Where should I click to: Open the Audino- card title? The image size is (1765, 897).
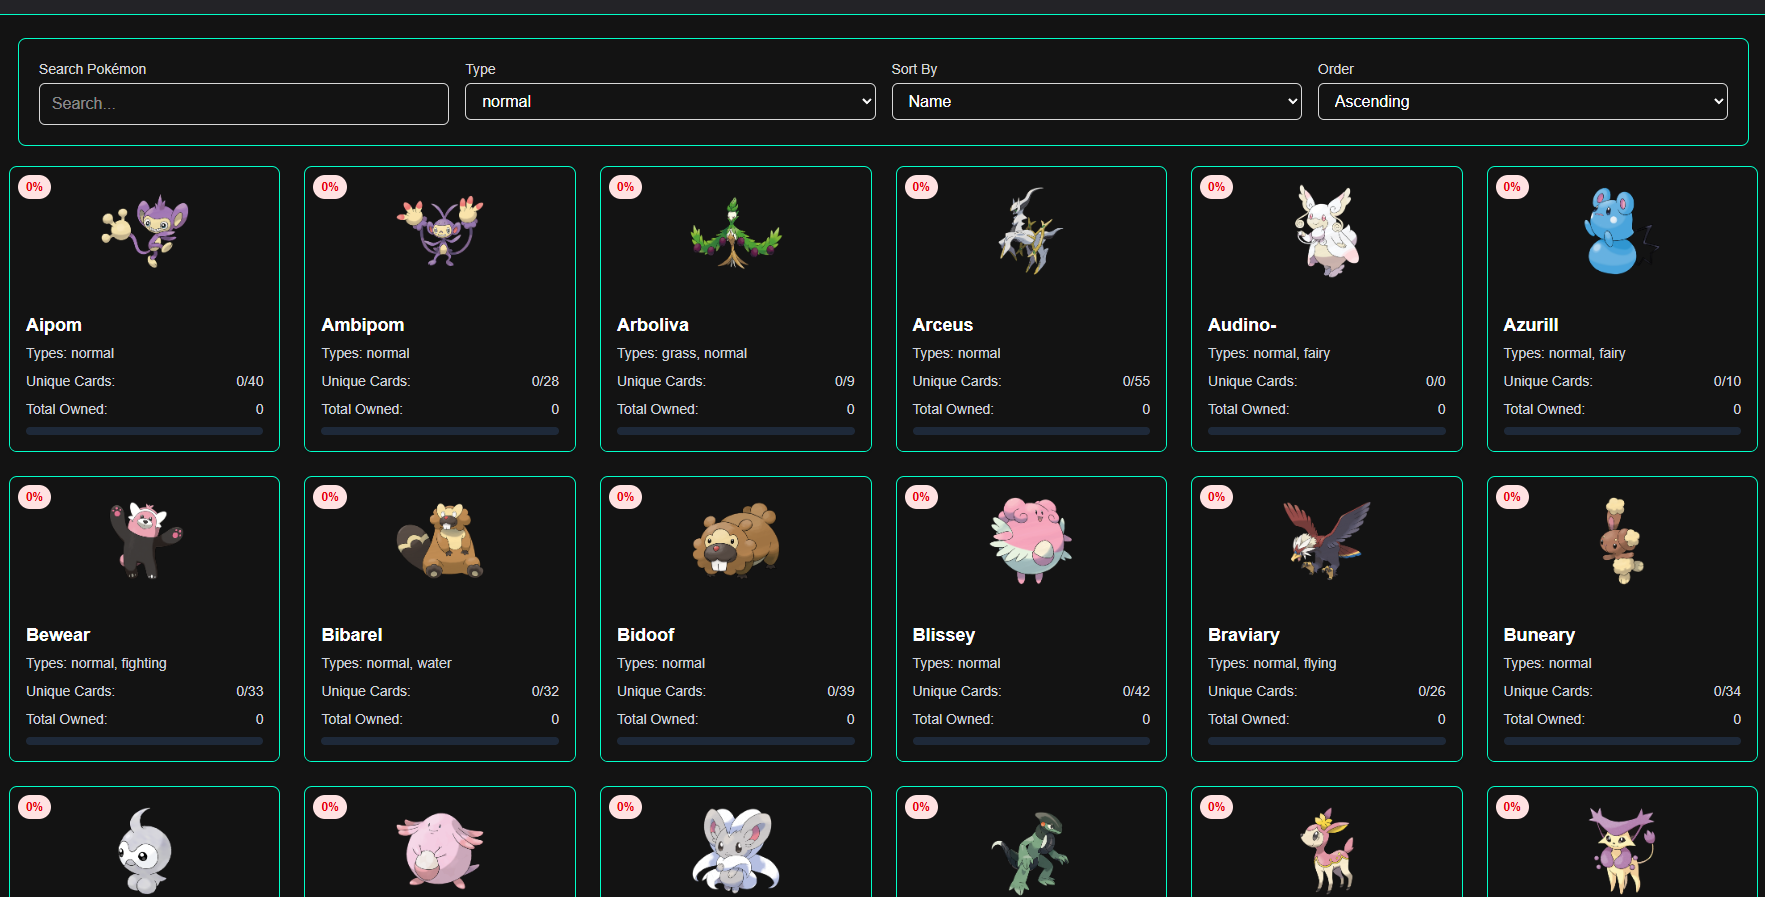[1242, 325]
